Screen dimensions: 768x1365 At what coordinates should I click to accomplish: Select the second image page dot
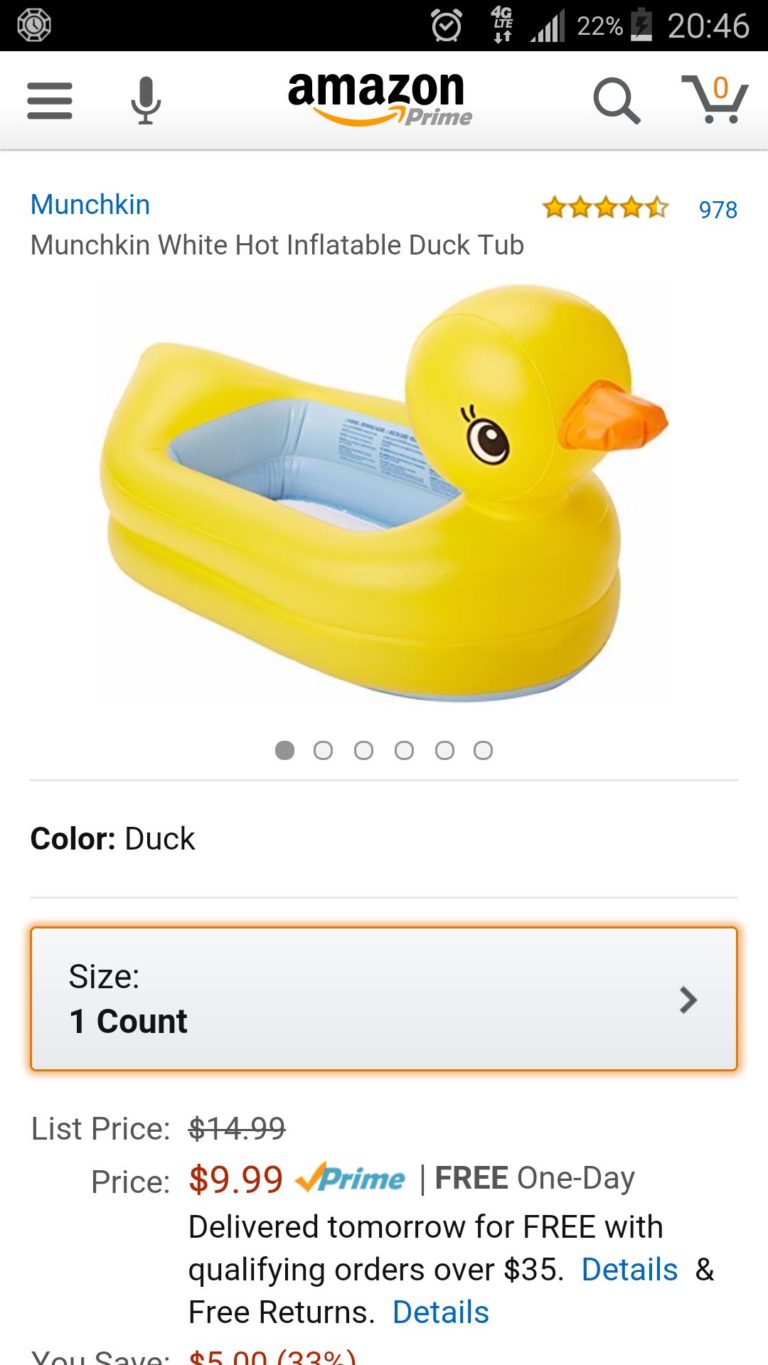[323, 750]
